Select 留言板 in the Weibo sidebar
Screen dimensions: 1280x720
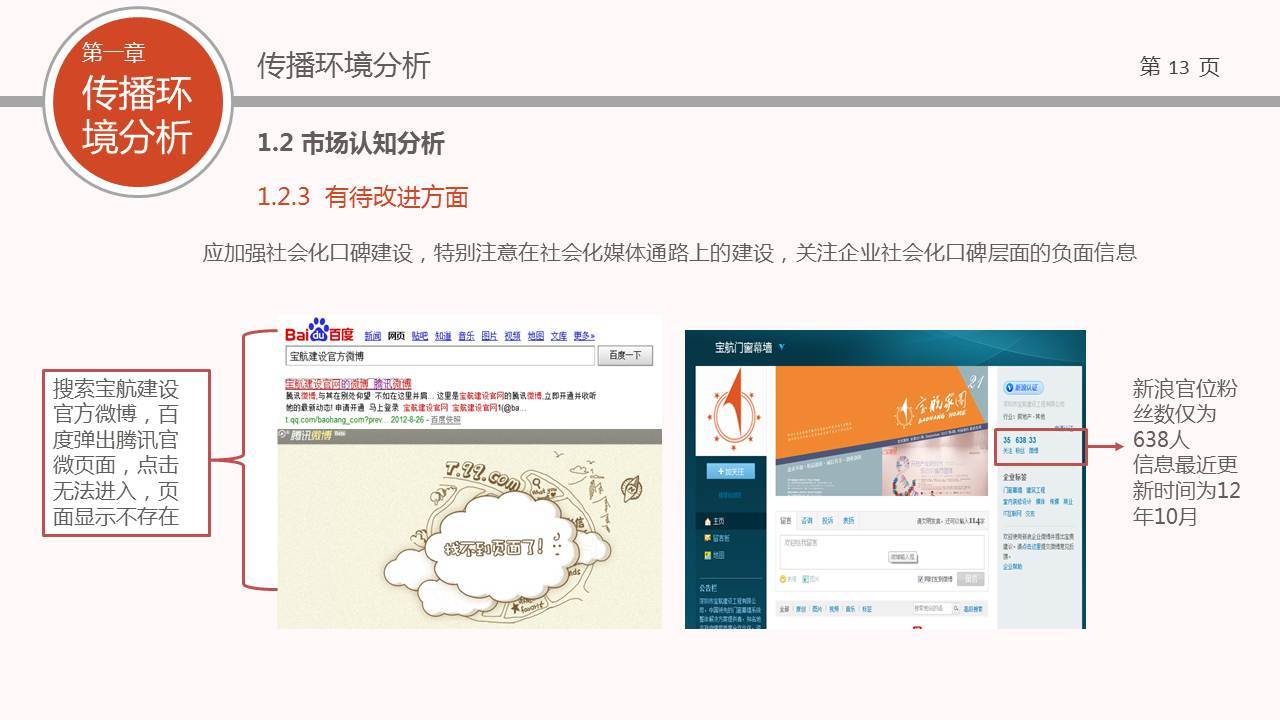point(715,538)
